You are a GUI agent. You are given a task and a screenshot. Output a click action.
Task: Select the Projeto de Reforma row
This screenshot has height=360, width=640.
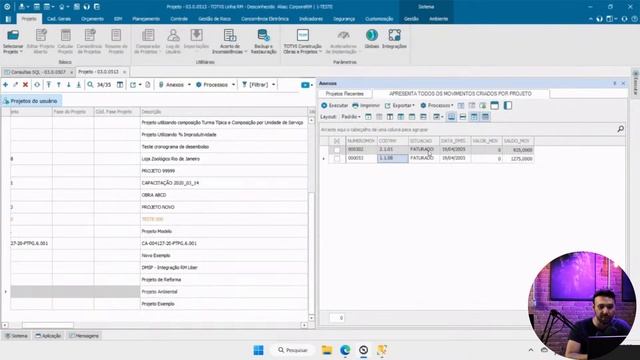[158, 280]
